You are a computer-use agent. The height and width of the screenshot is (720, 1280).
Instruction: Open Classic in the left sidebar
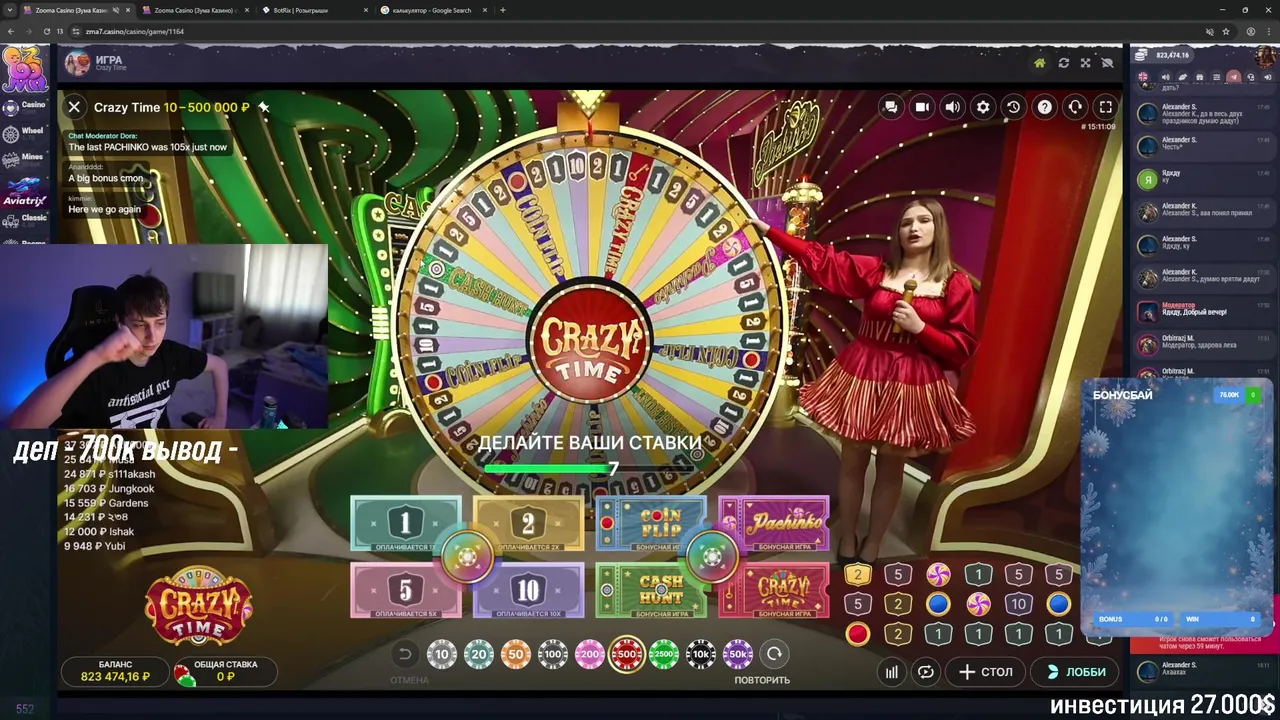[24, 218]
